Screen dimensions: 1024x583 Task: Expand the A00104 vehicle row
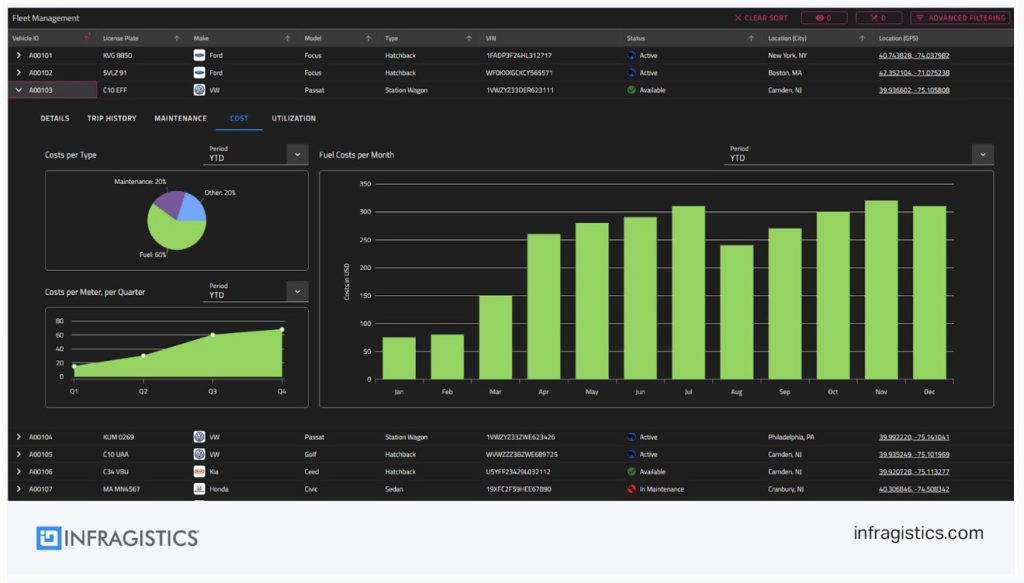point(19,437)
